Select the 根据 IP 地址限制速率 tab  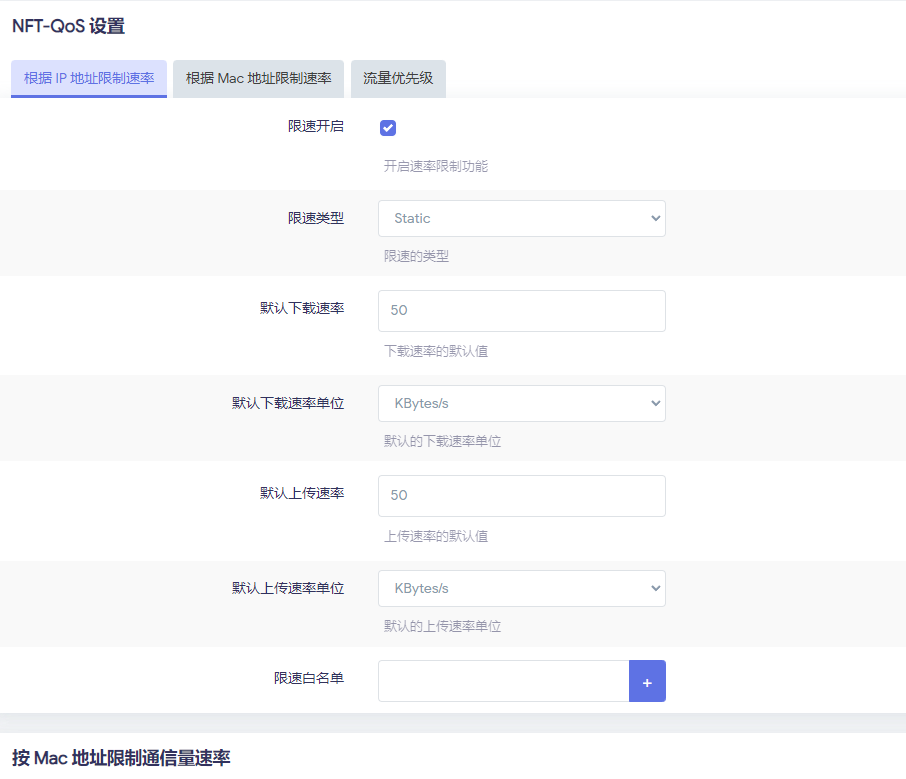88,78
